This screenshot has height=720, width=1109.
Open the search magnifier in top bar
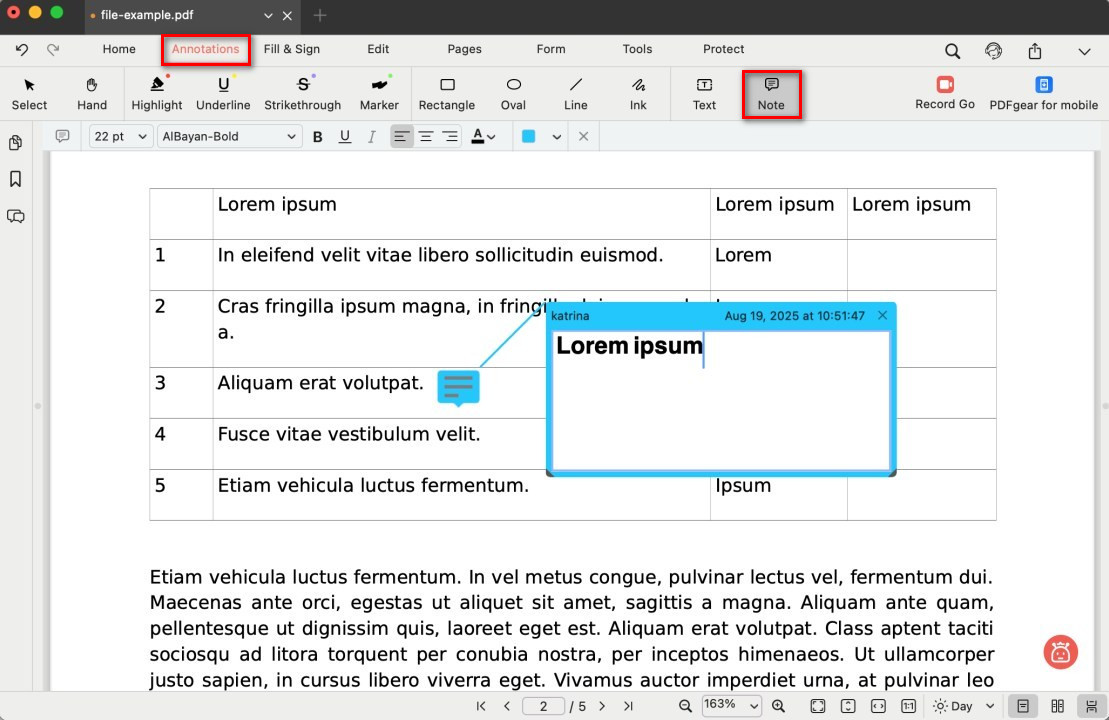pyautogui.click(x=952, y=50)
